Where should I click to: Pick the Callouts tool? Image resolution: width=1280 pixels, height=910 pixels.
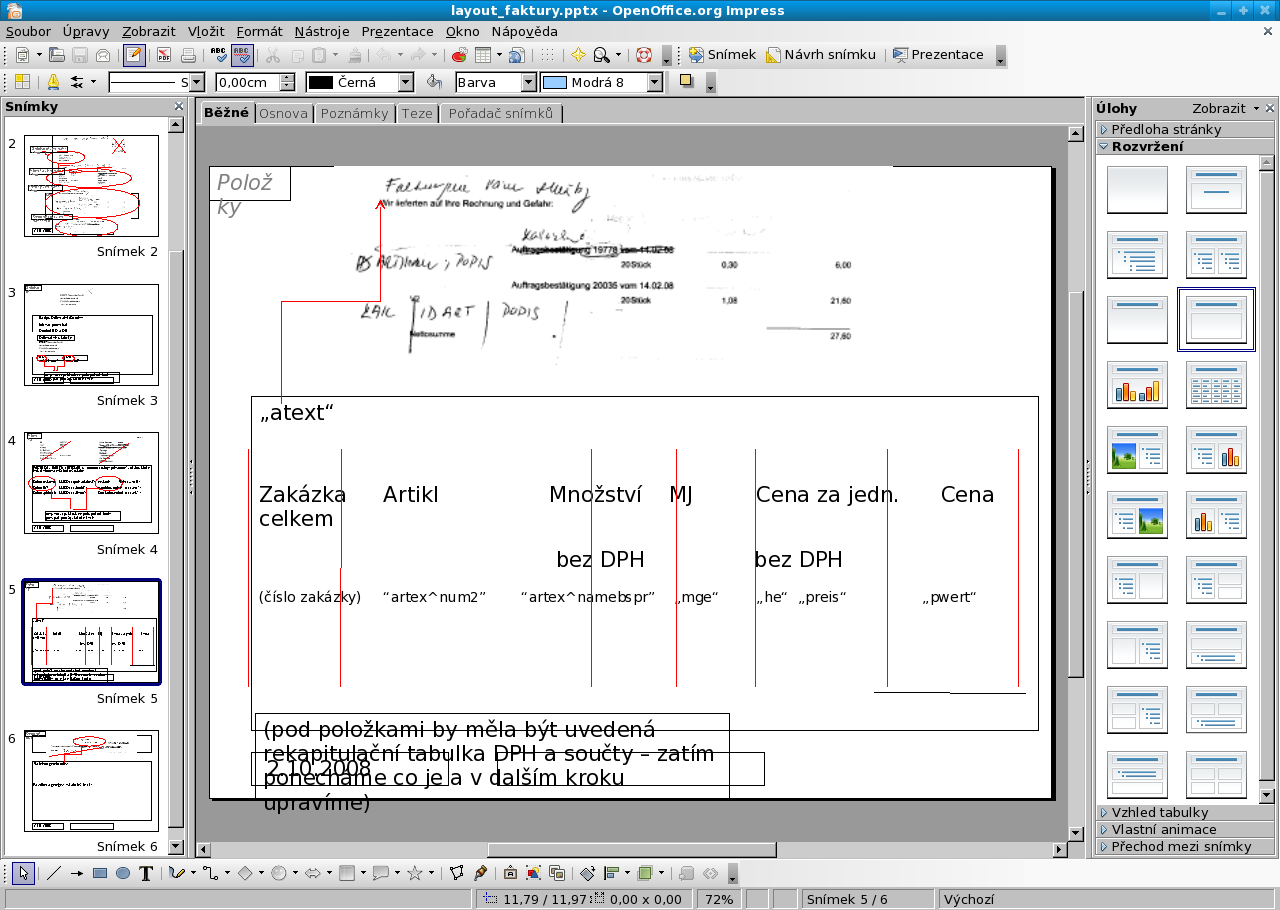[380, 873]
